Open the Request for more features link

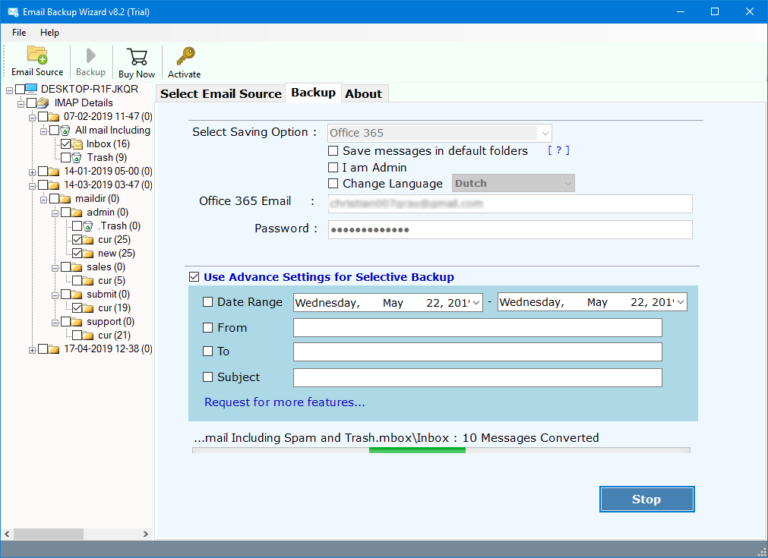click(x=285, y=402)
